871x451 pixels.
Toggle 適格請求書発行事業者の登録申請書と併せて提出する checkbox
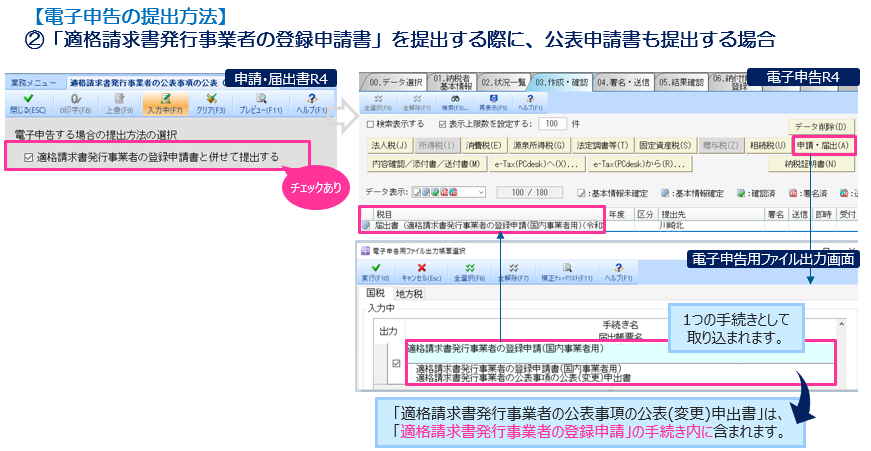tap(28, 156)
